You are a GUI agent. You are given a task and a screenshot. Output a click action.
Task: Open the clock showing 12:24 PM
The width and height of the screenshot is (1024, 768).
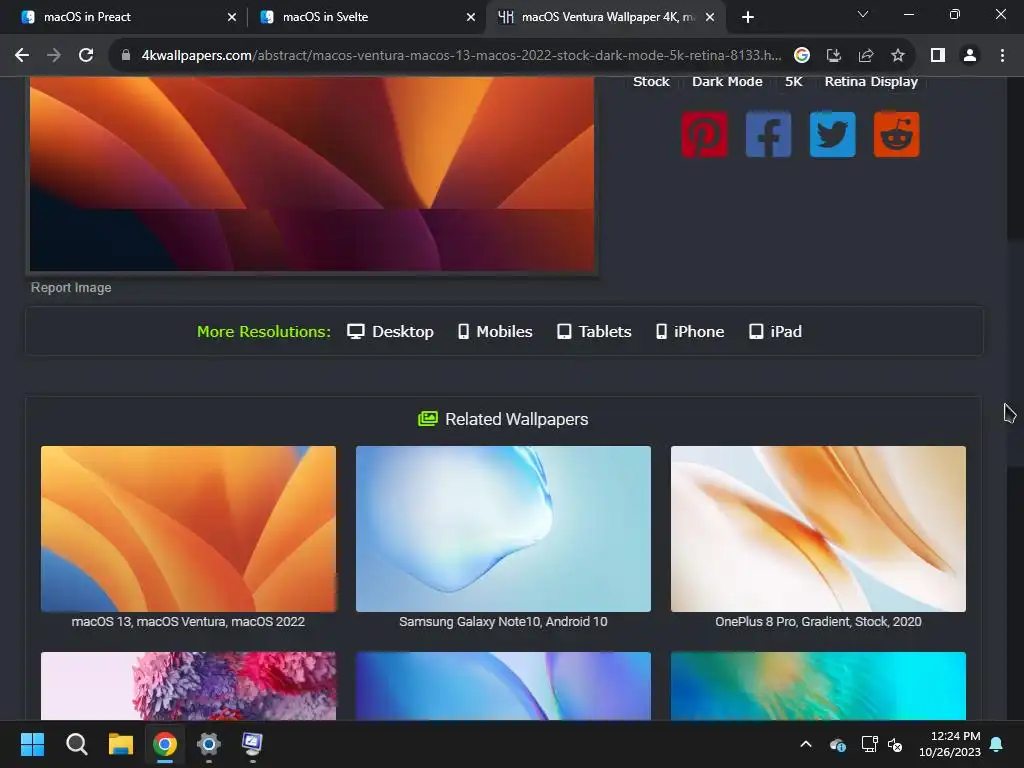click(950, 744)
